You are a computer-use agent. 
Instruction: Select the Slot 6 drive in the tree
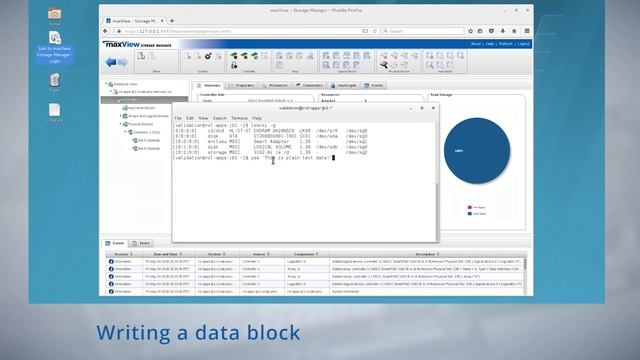[146, 148]
